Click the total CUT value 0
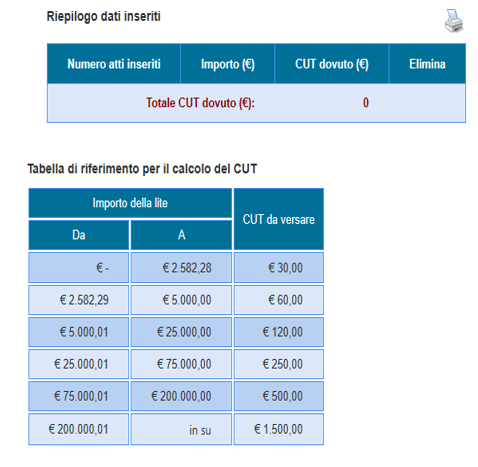This screenshot has height=467, width=478. (x=366, y=103)
